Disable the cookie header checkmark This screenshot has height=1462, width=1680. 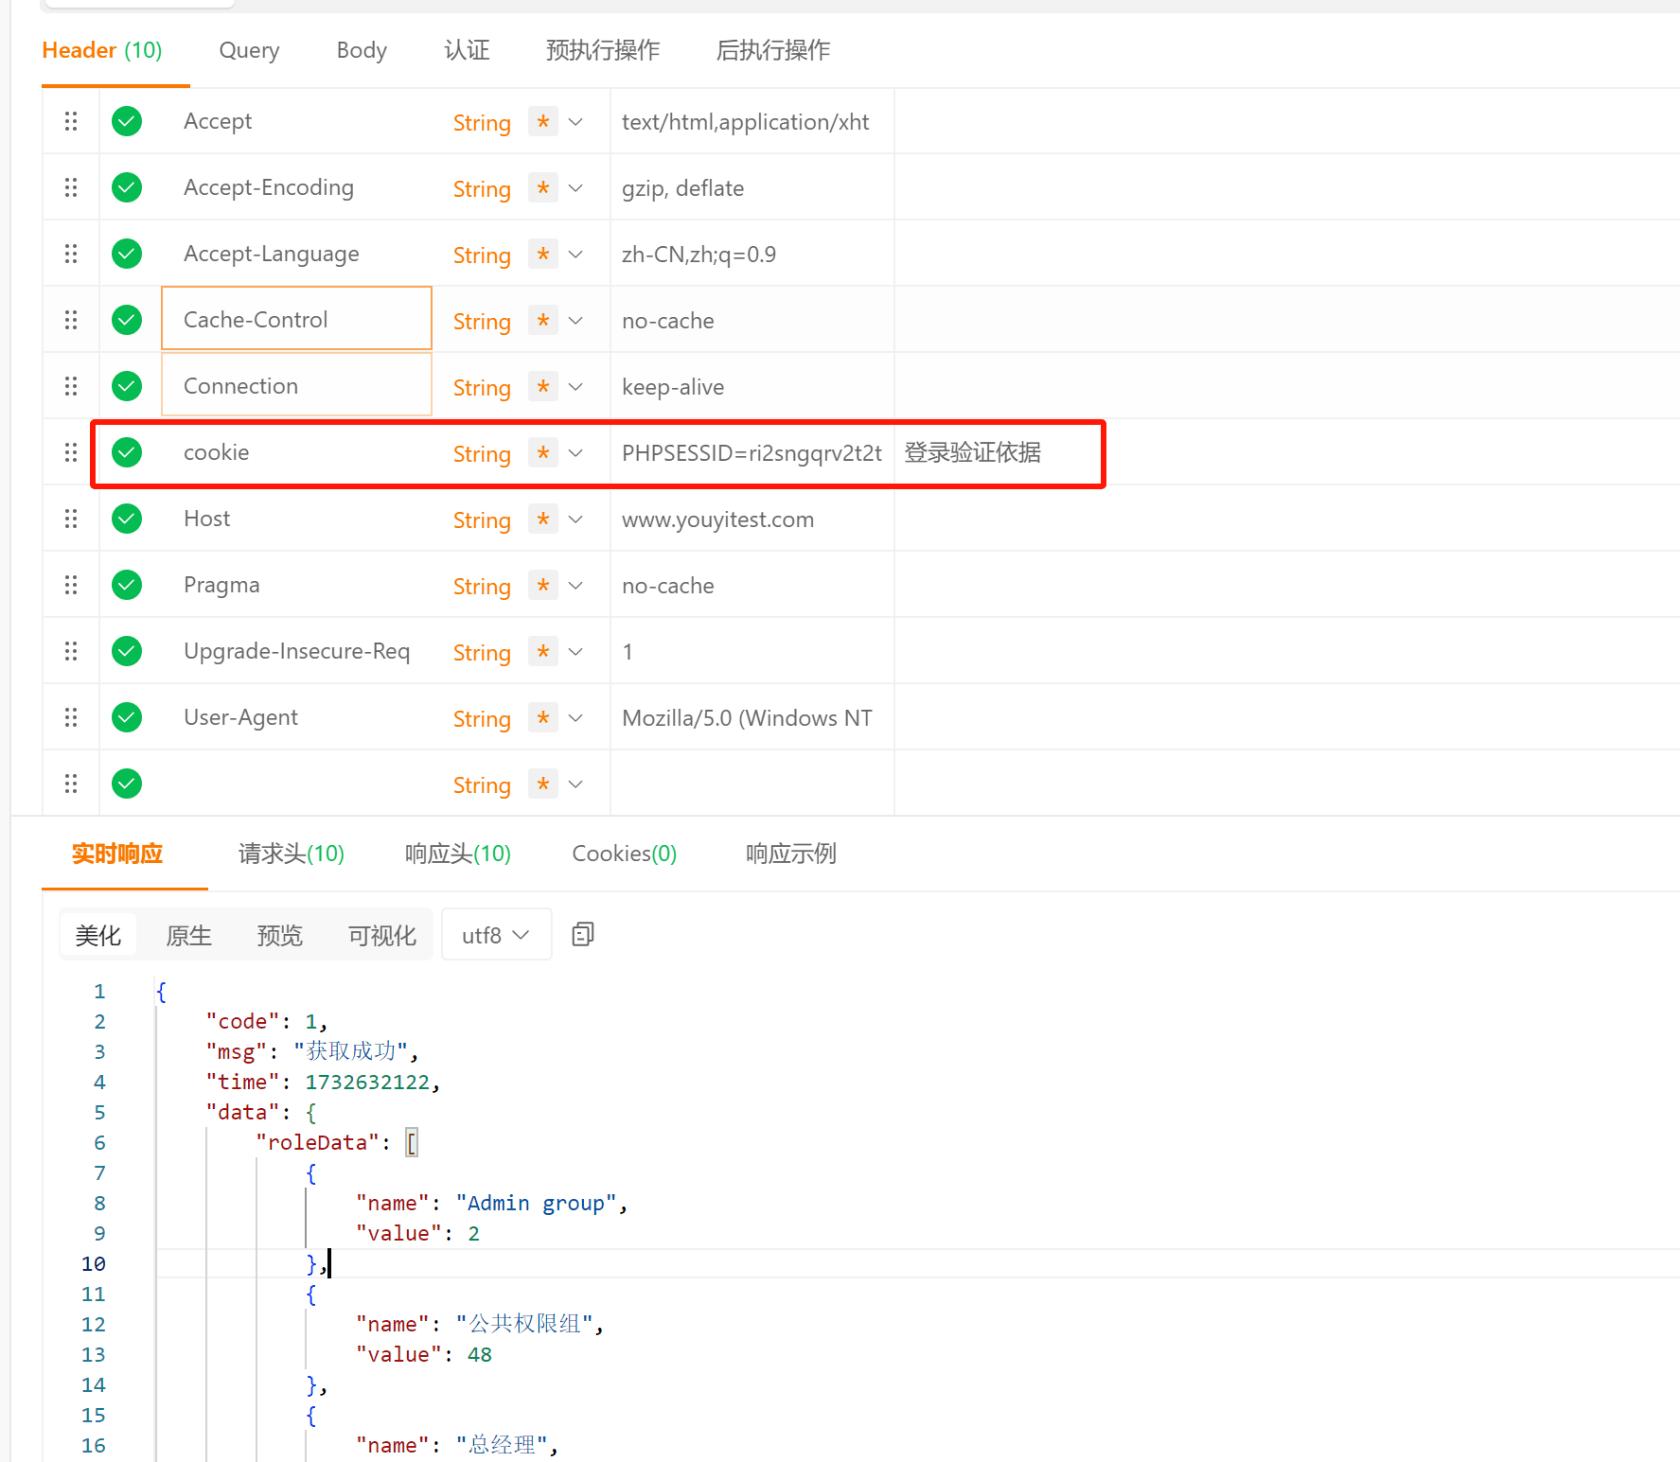coord(127,452)
